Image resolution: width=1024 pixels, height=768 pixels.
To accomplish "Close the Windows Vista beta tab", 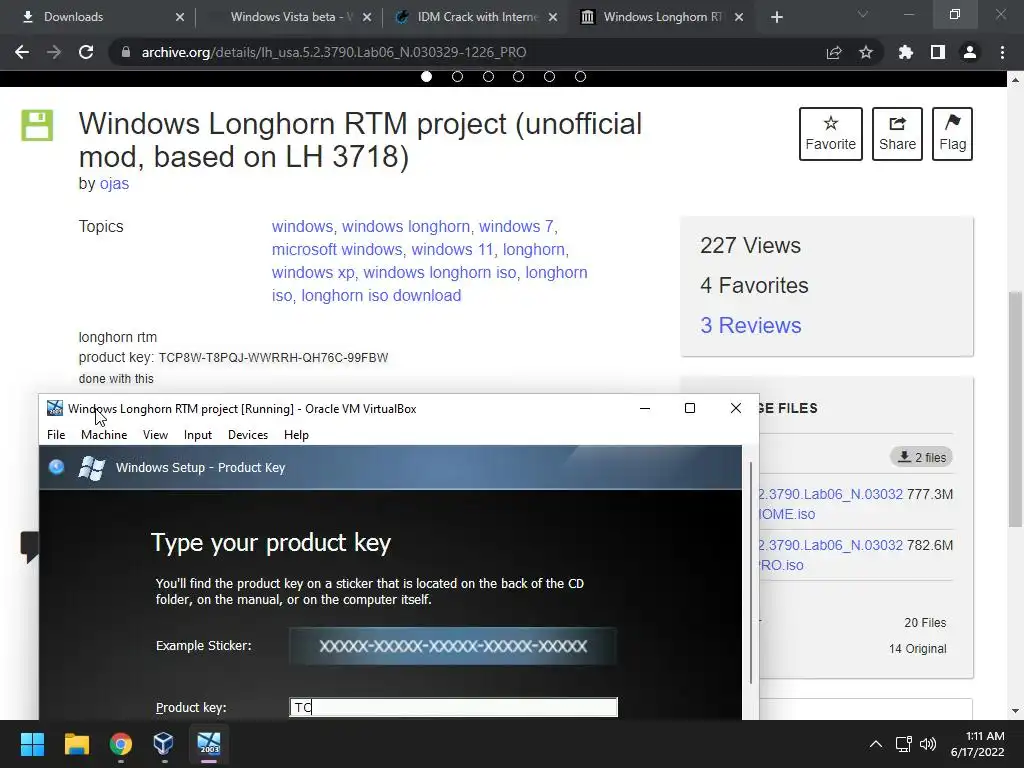I will tap(367, 17).
